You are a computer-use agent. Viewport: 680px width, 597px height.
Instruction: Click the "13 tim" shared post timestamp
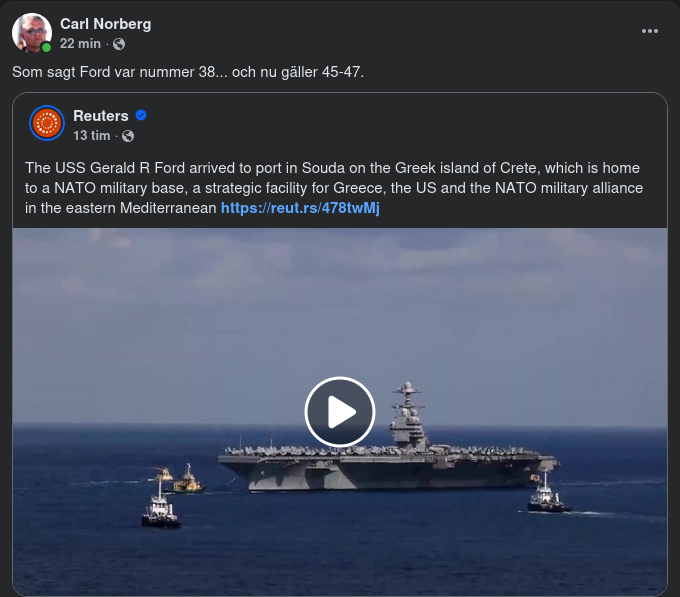(91, 136)
